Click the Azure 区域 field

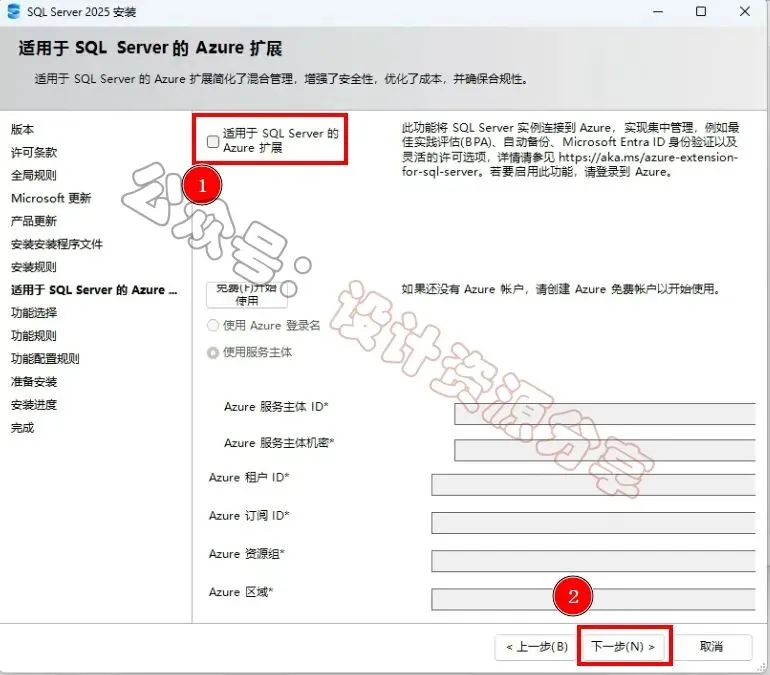click(593, 599)
